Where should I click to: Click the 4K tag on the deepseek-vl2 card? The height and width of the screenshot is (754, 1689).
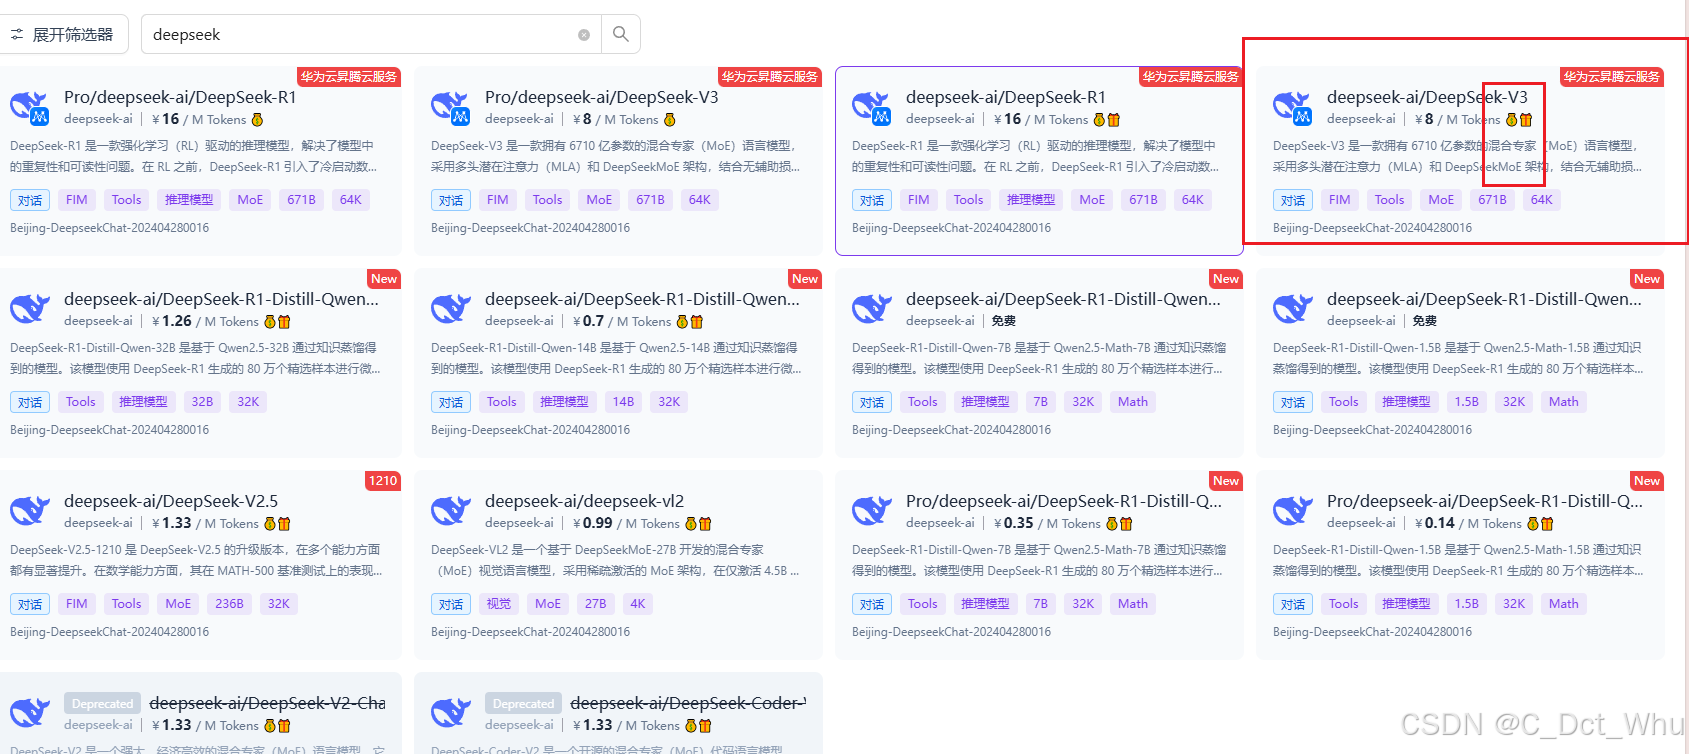(x=638, y=604)
